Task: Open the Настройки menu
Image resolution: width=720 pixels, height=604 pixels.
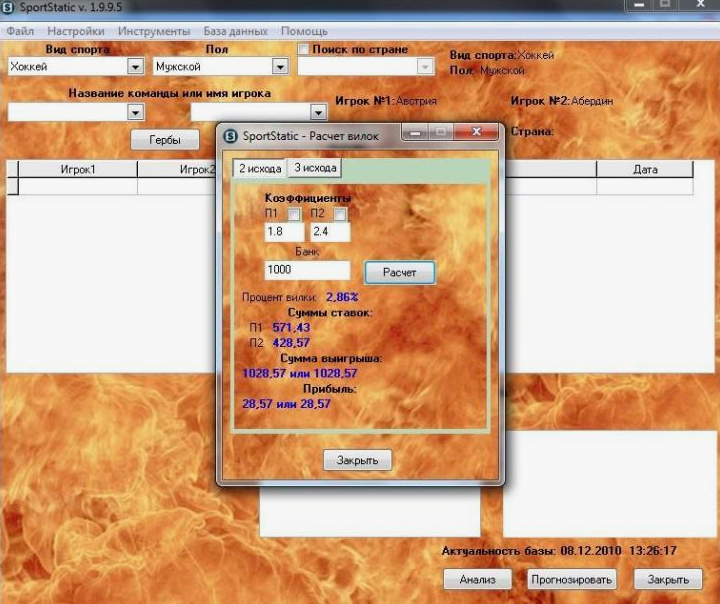Action: coord(75,31)
